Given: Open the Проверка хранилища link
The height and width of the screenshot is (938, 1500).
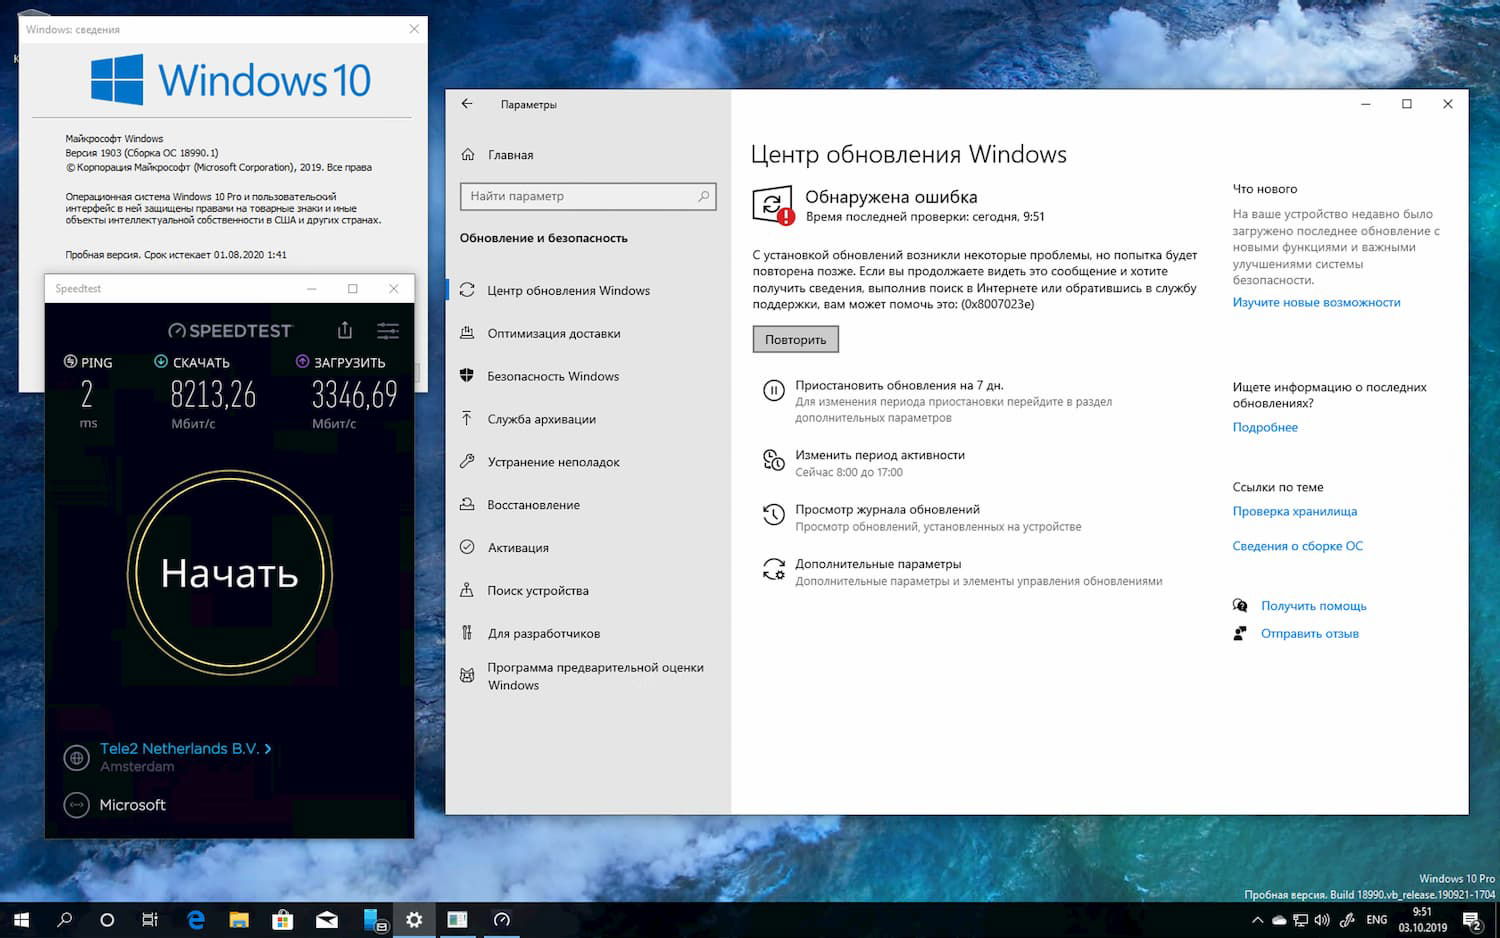Looking at the screenshot, I should point(1295,511).
